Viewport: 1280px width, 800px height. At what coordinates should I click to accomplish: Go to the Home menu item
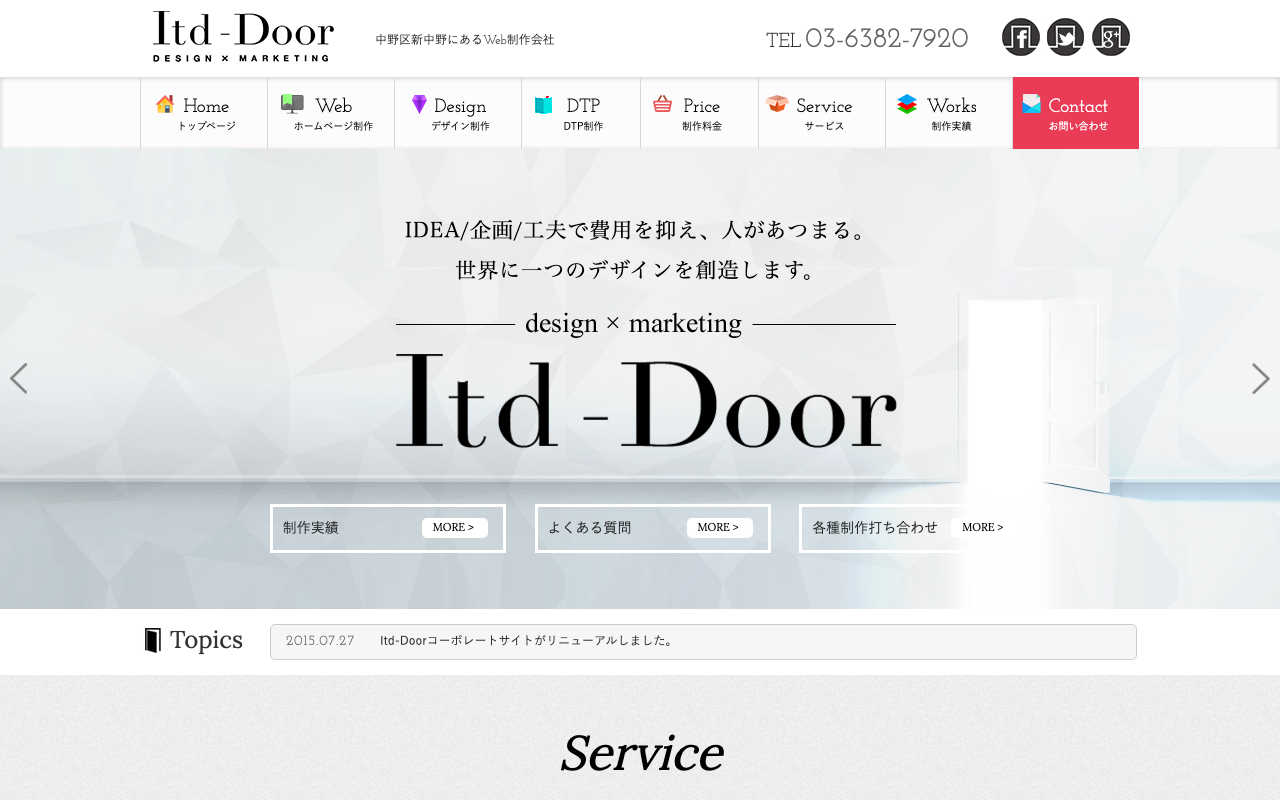[204, 113]
